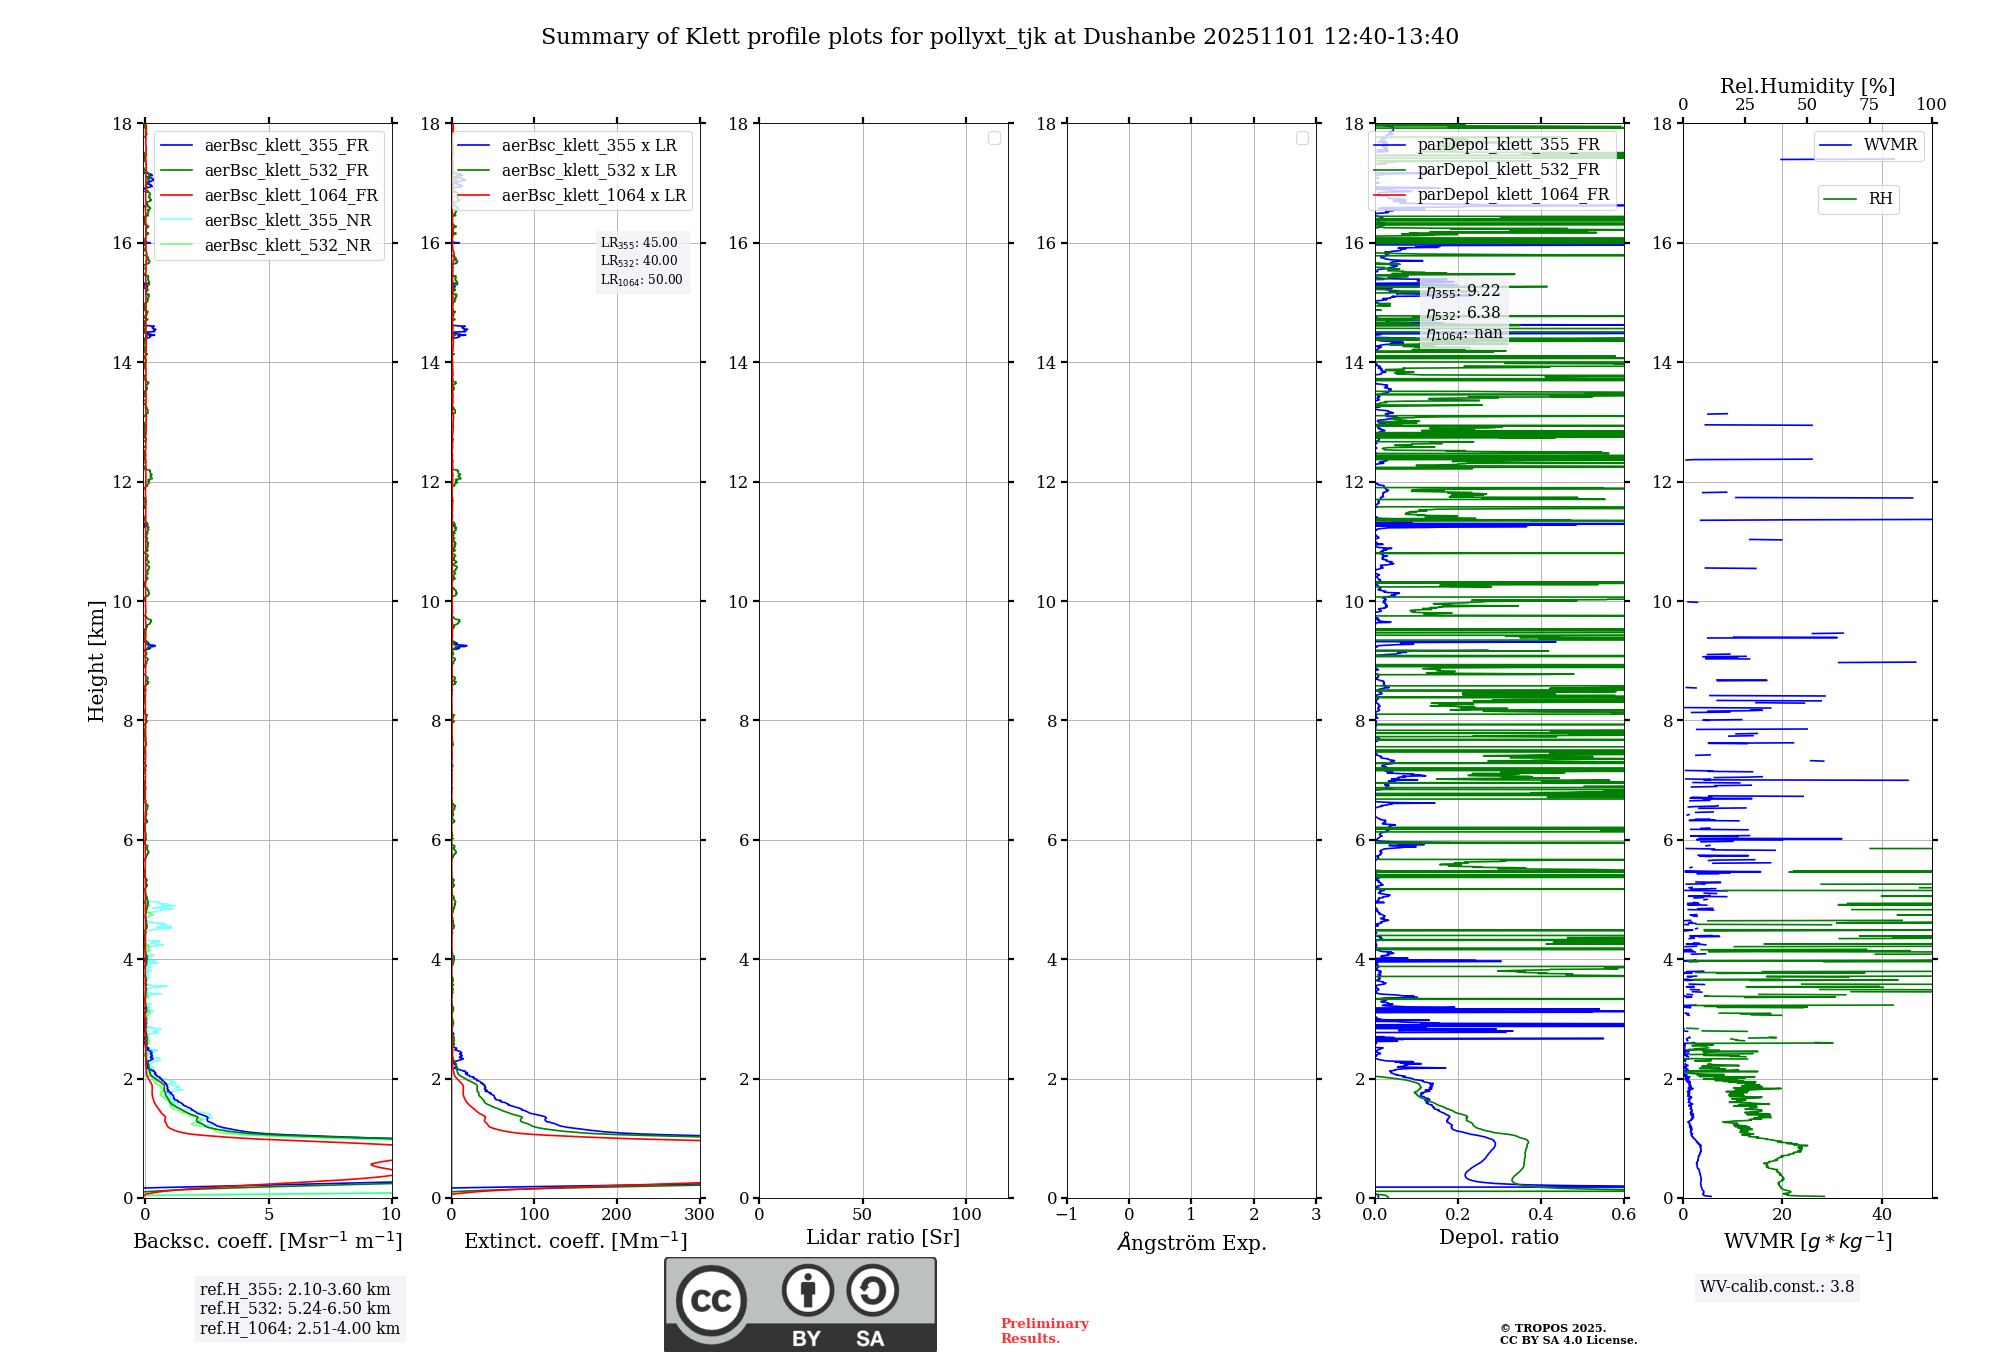Viewport: 2000px width, 1360px height.
Task: Click the lidar ratio values annotation box
Action: pyautogui.click(x=641, y=261)
